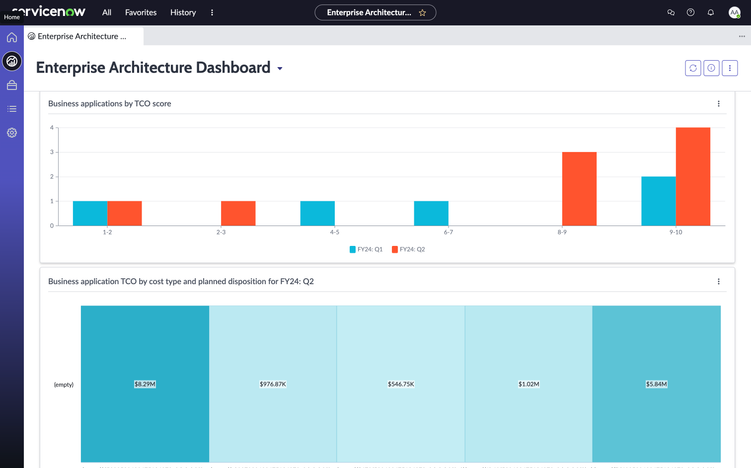
Task: Click the $546.75K heatmap cell
Action: (401, 384)
